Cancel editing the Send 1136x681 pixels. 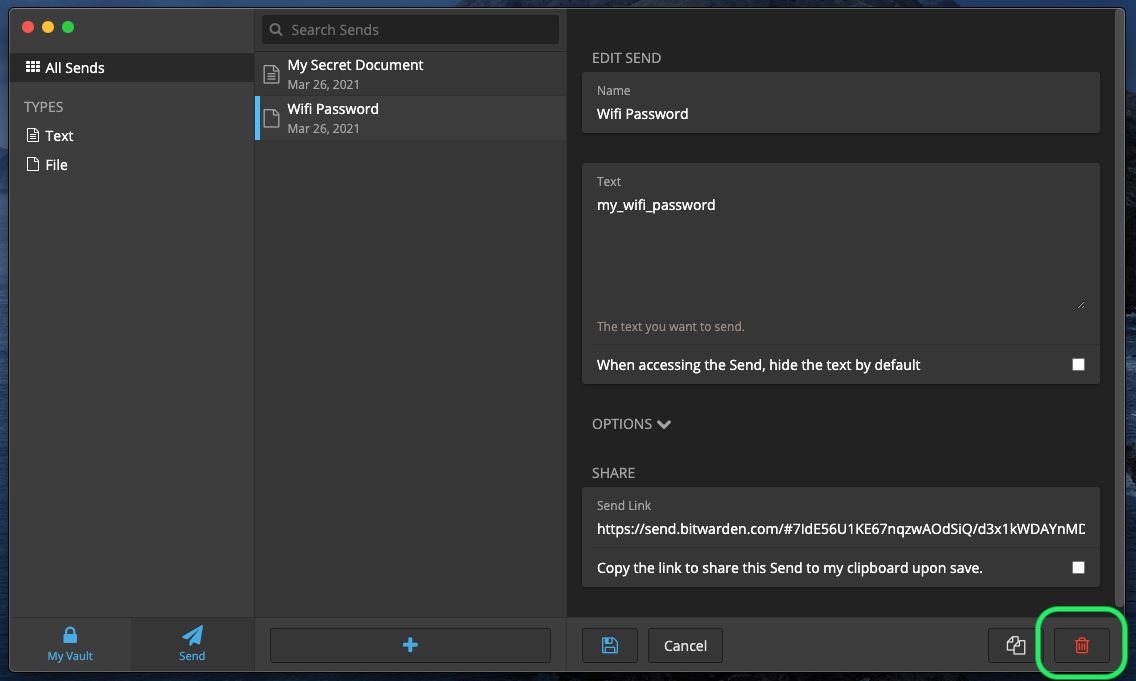click(685, 645)
